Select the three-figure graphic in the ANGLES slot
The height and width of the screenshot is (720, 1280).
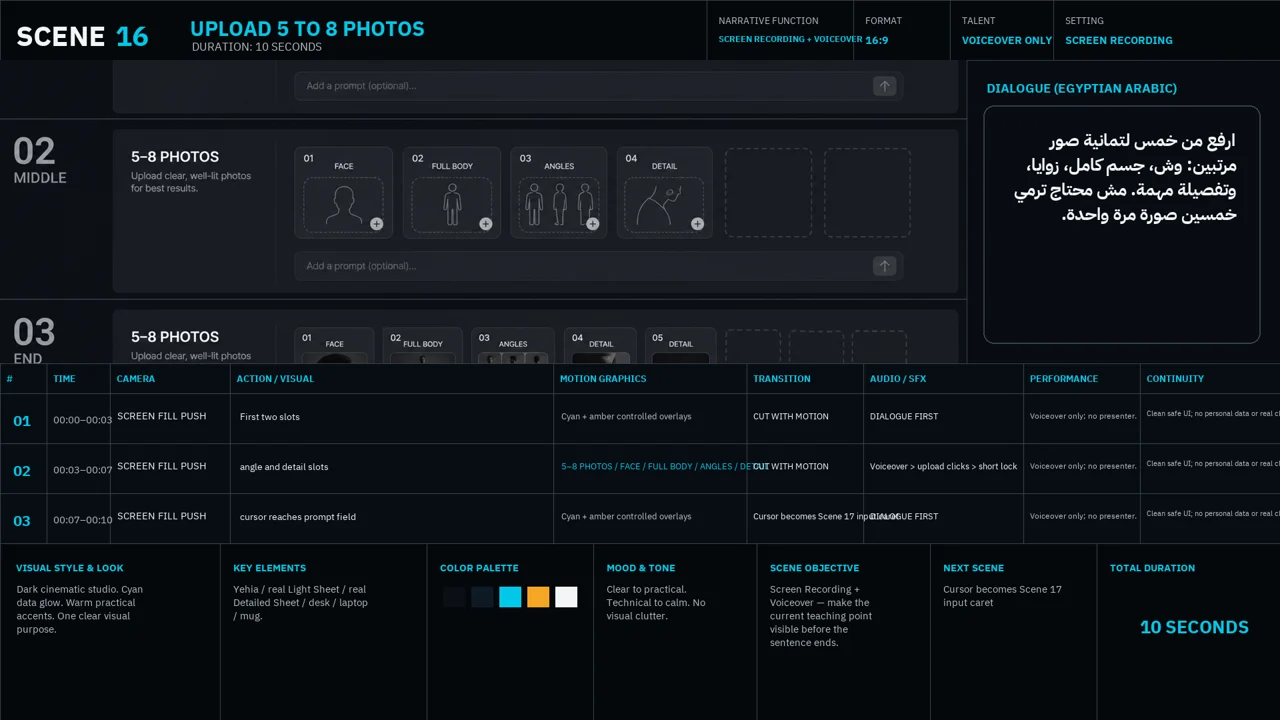(559, 205)
